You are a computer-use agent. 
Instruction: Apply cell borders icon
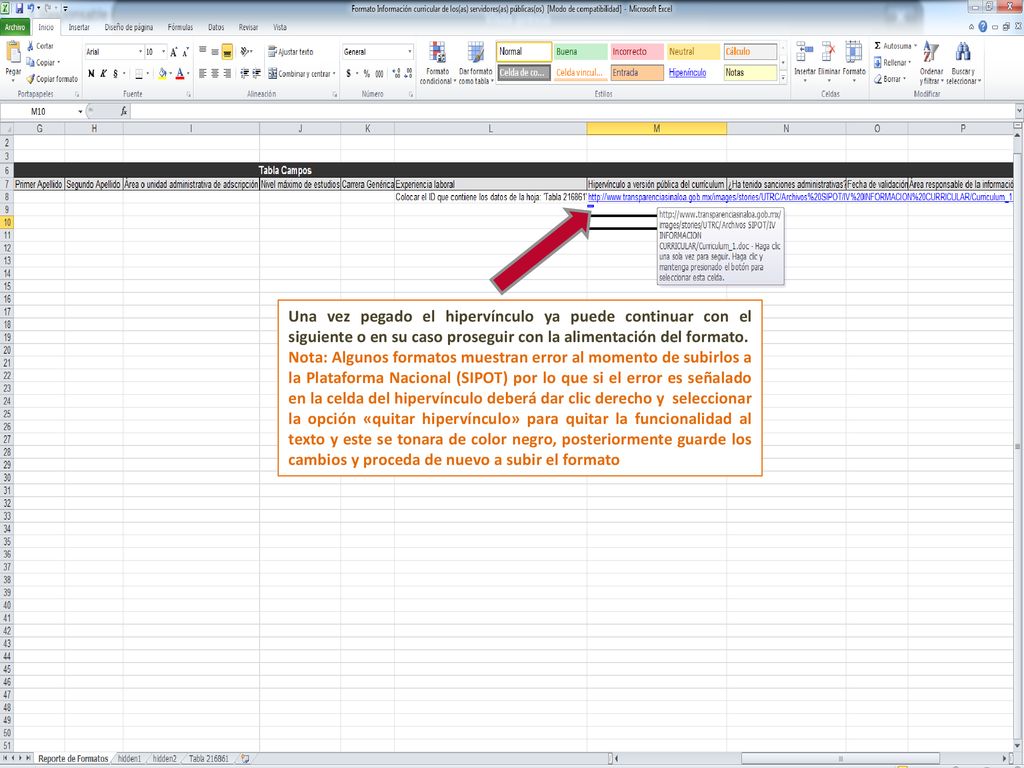(138, 73)
